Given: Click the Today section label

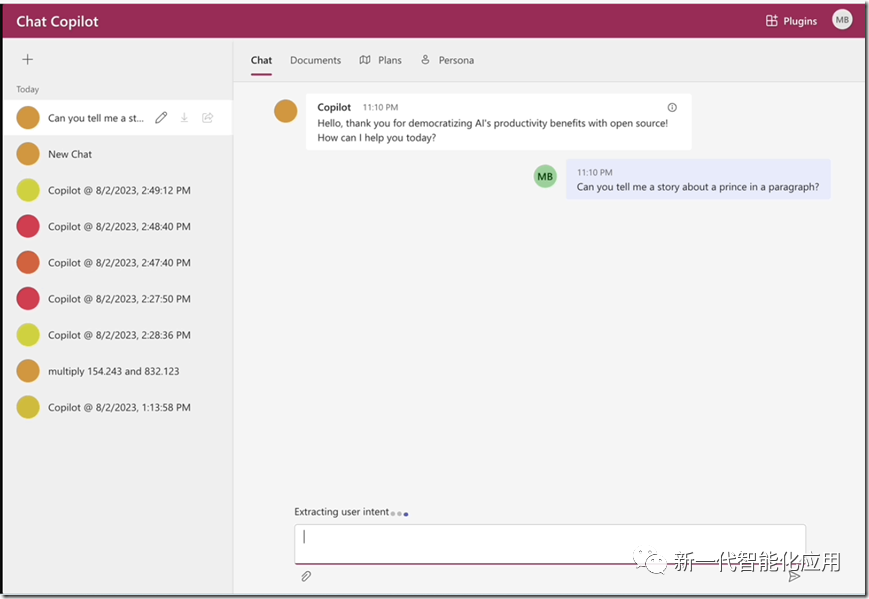Looking at the screenshot, I should 28,89.
